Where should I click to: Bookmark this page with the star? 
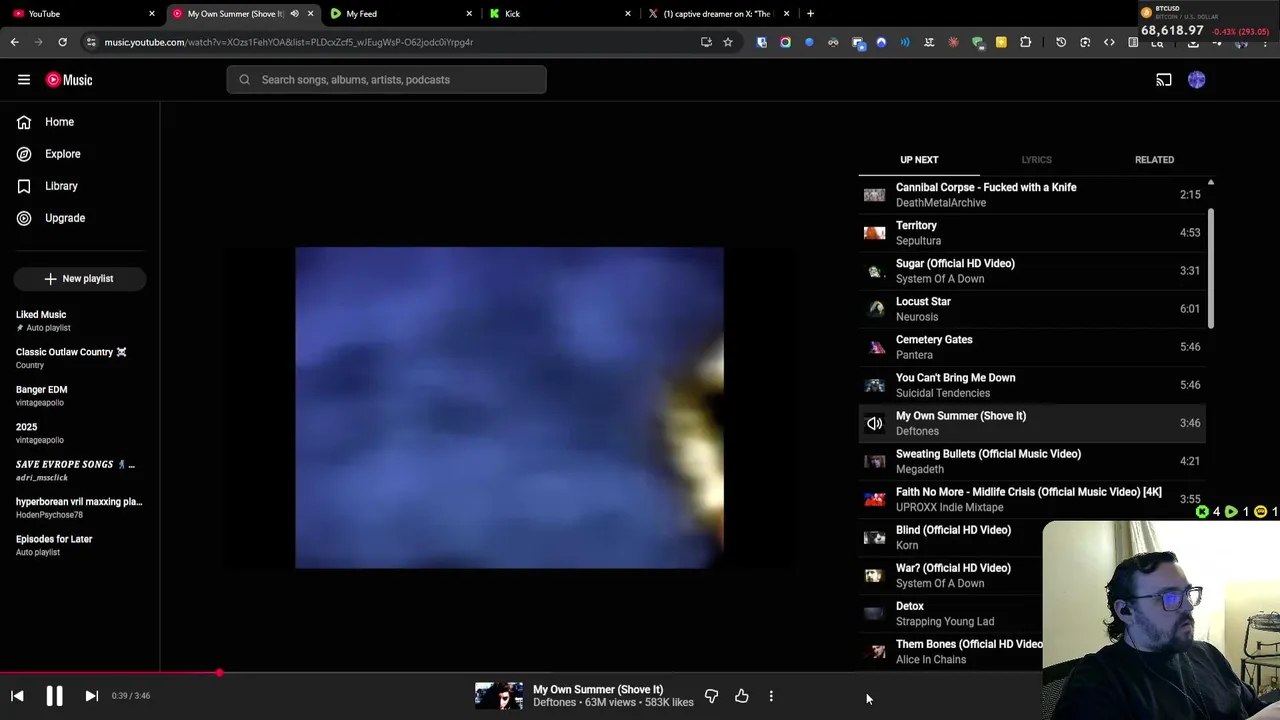(728, 42)
